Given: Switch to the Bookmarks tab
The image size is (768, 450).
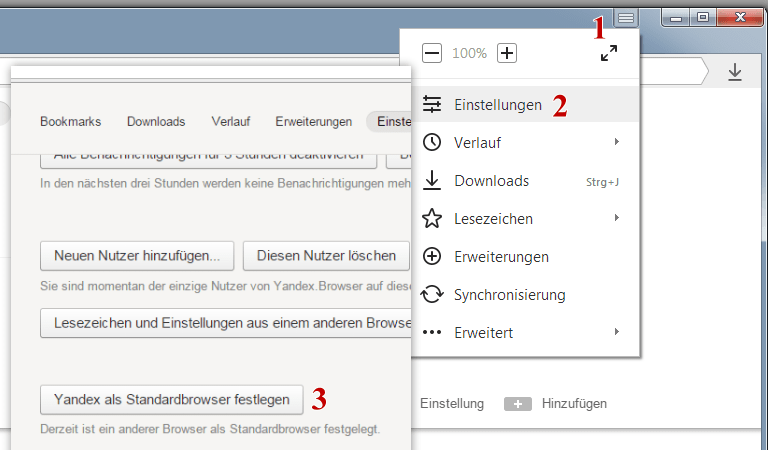Looking at the screenshot, I should pyautogui.click(x=71, y=121).
